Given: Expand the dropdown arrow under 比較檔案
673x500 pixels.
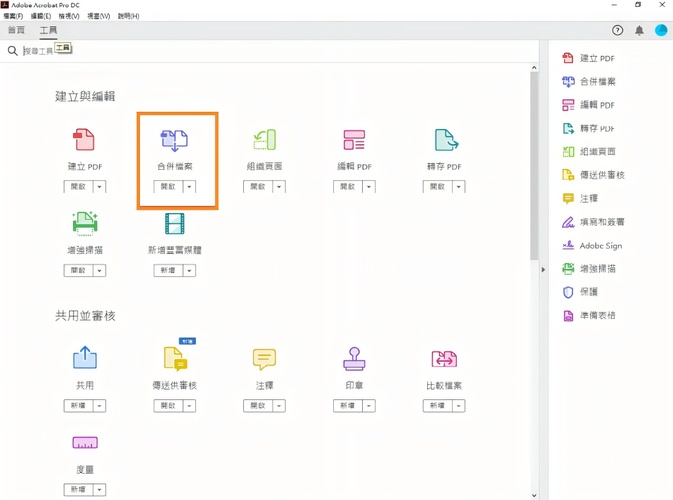Looking at the screenshot, I should point(458,406).
